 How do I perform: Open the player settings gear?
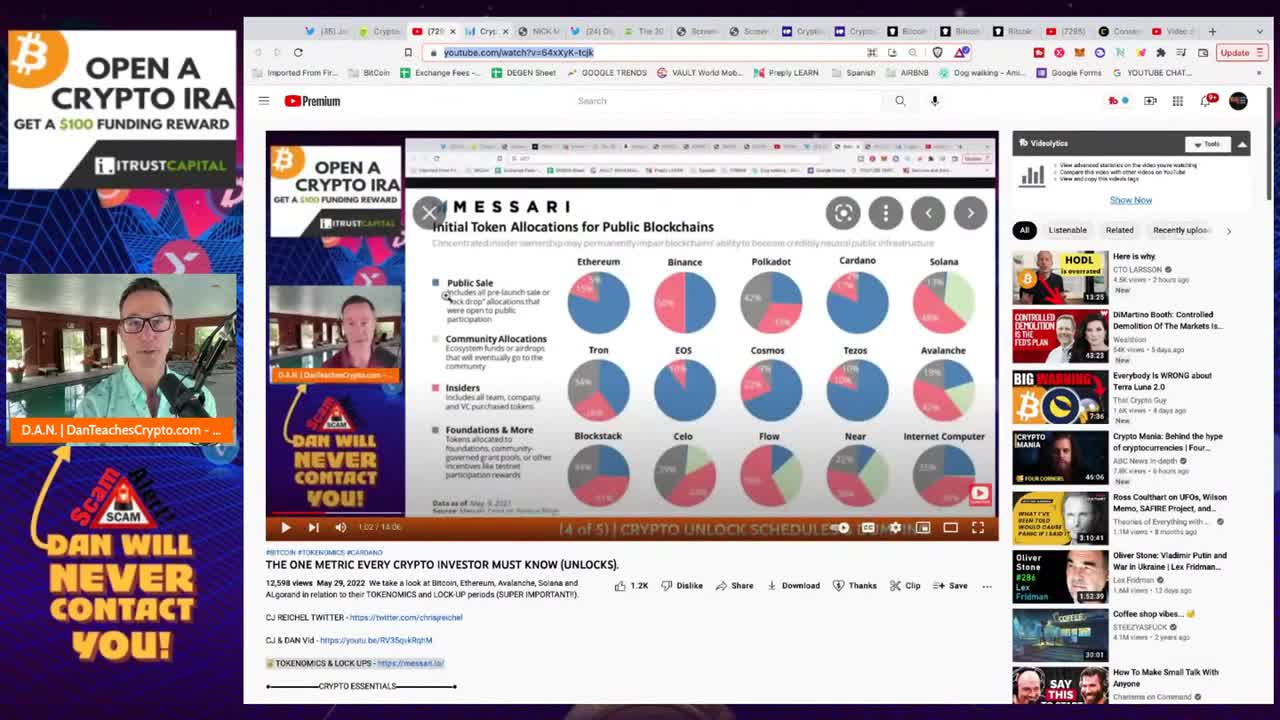coord(895,528)
